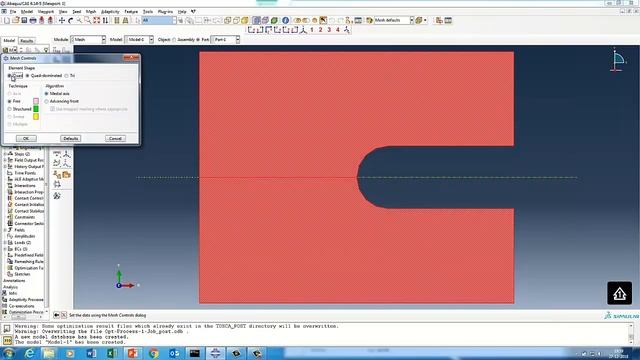640x360 pixels.
Task: Open the Mesh menu
Action: [91, 12]
